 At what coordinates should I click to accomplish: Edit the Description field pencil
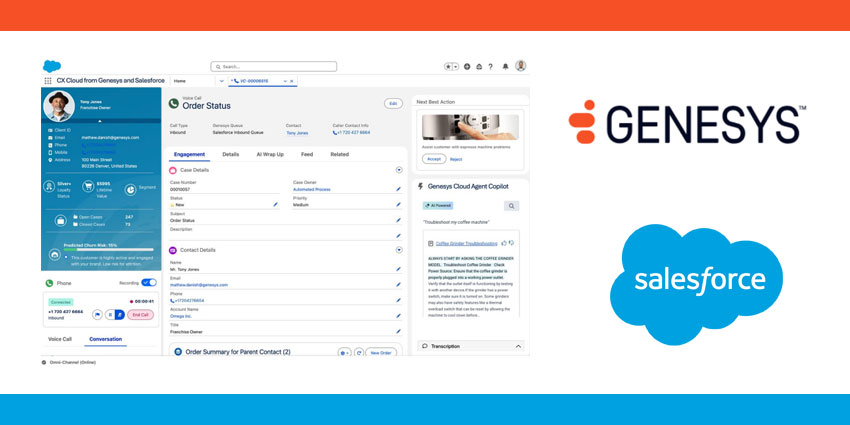click(x=398, y=236)
